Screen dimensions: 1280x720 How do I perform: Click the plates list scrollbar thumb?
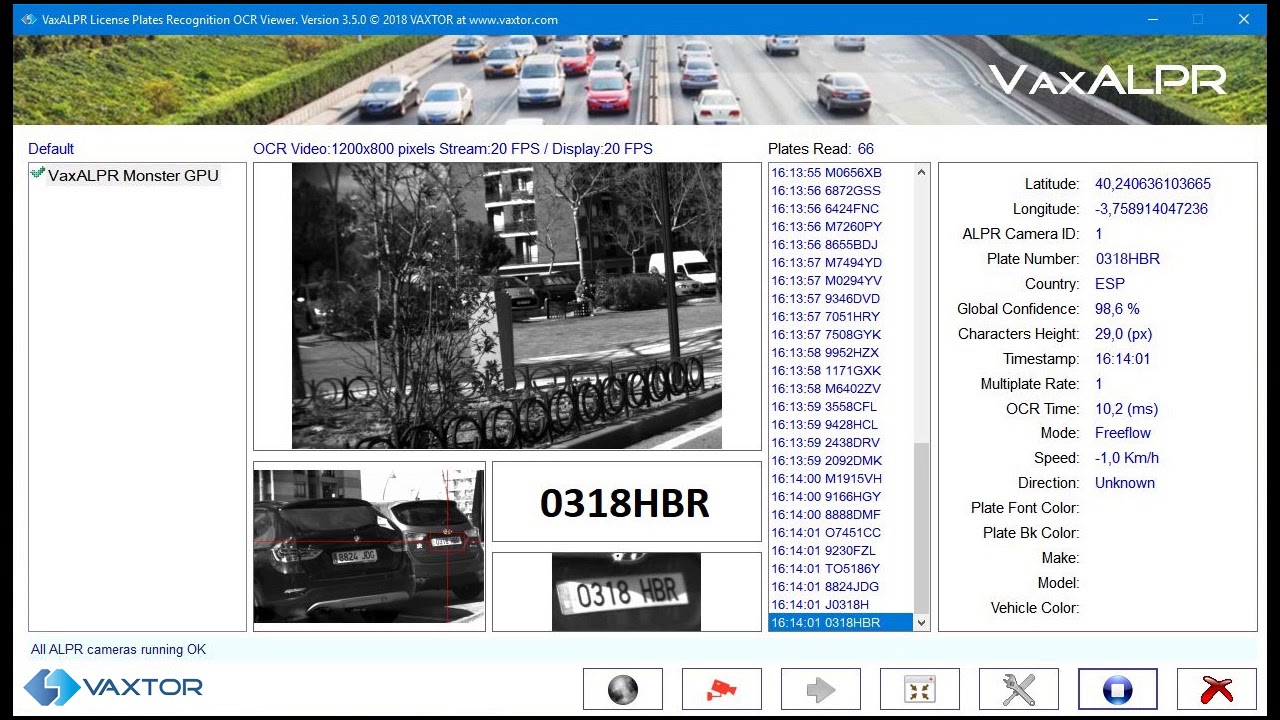click(921, 528)
